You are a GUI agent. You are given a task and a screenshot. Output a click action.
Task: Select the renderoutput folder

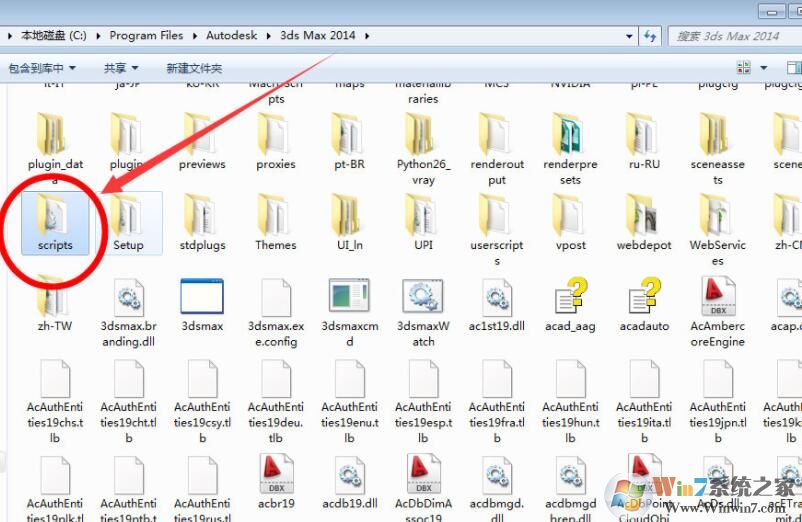(497, 149)
